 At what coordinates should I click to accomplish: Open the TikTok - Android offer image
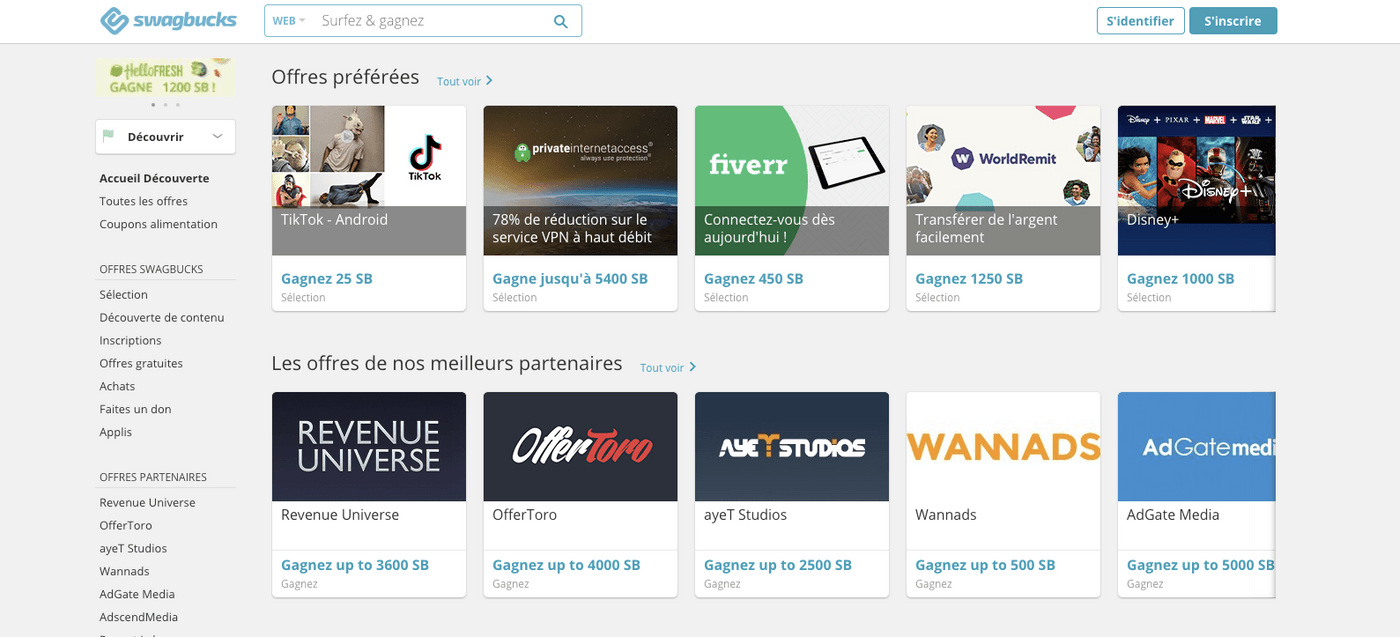click(369, 180)
